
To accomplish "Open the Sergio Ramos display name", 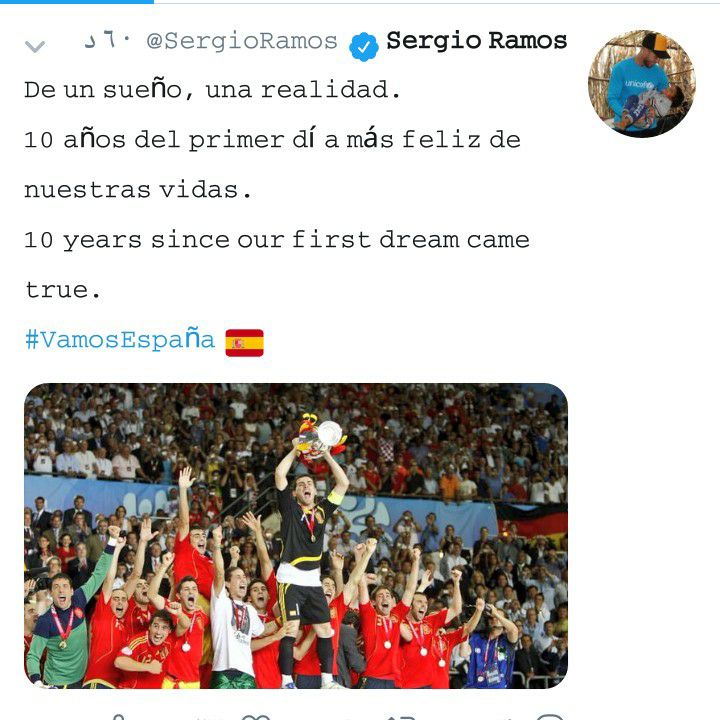I will (476, 40).
